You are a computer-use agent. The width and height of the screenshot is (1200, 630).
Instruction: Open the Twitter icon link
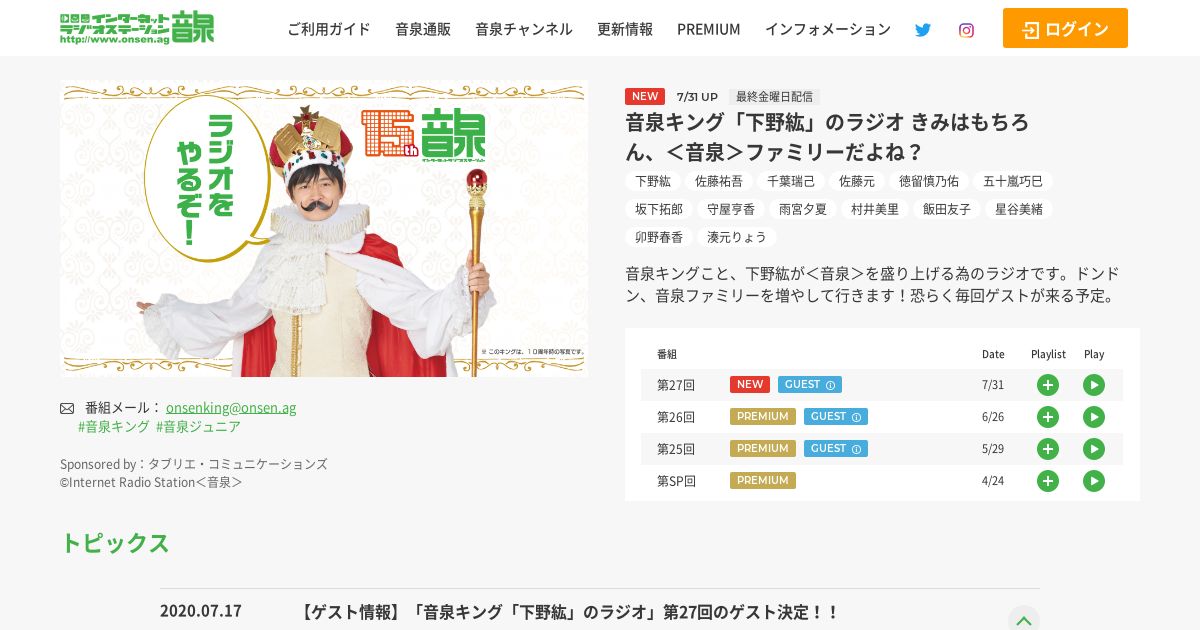point(923,30)
